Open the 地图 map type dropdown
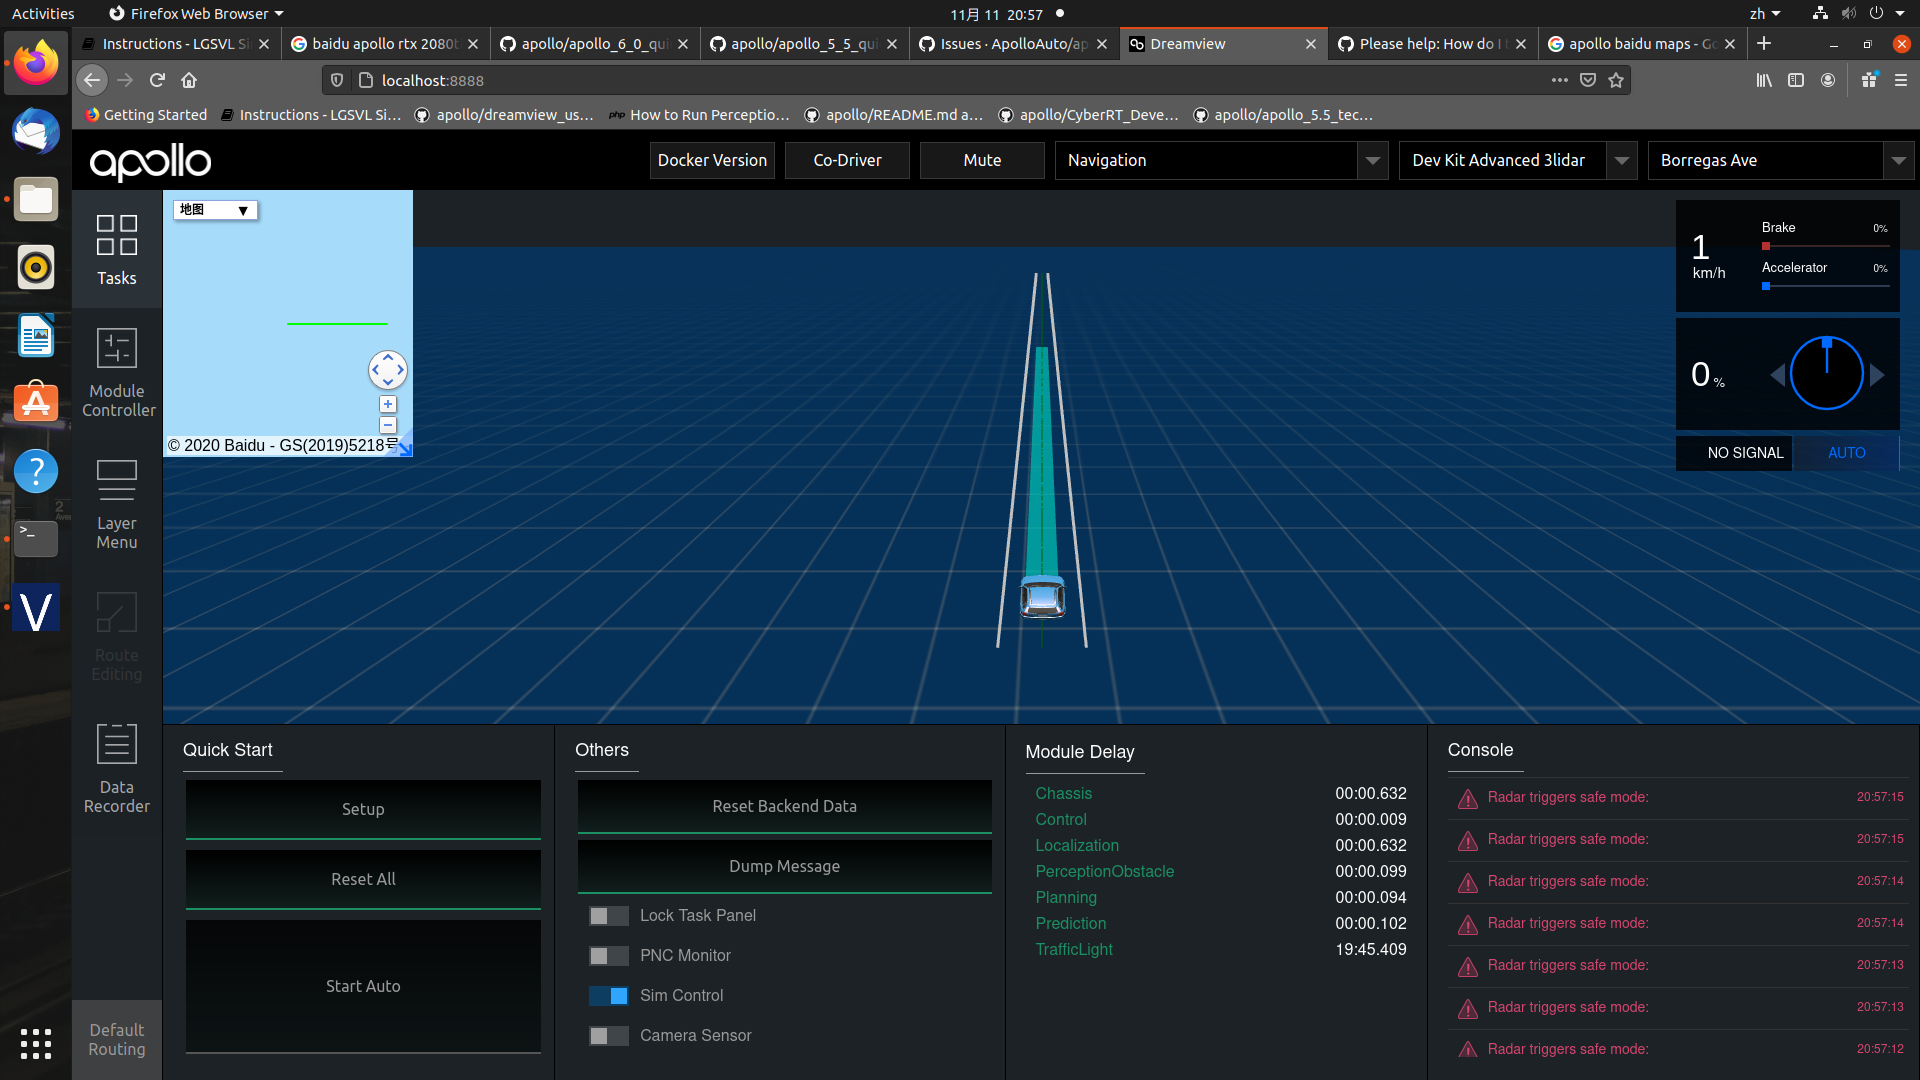 [x=215, y=210]
